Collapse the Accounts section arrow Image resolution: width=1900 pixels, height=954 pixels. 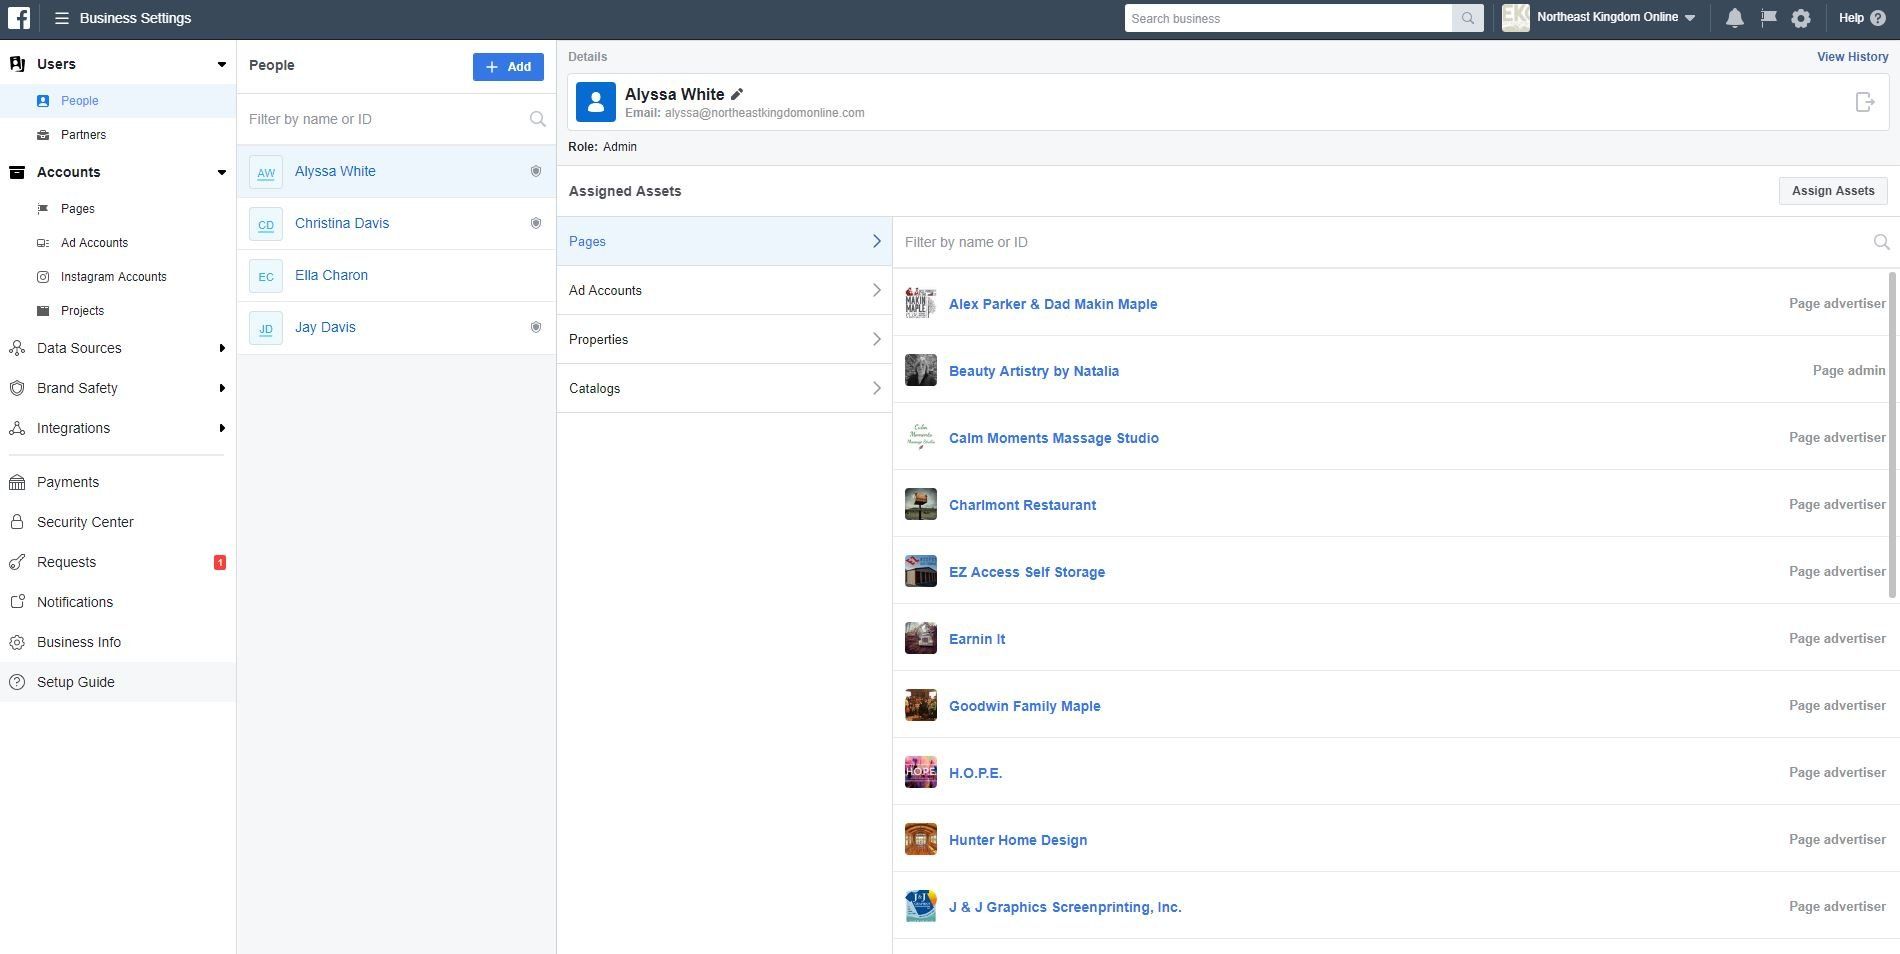(221, 173)
